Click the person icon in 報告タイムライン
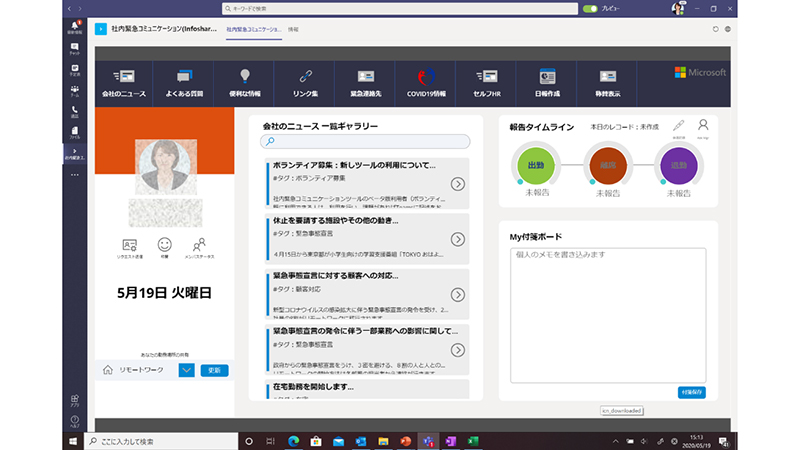800x450 pixels. (x=703, y=126)
